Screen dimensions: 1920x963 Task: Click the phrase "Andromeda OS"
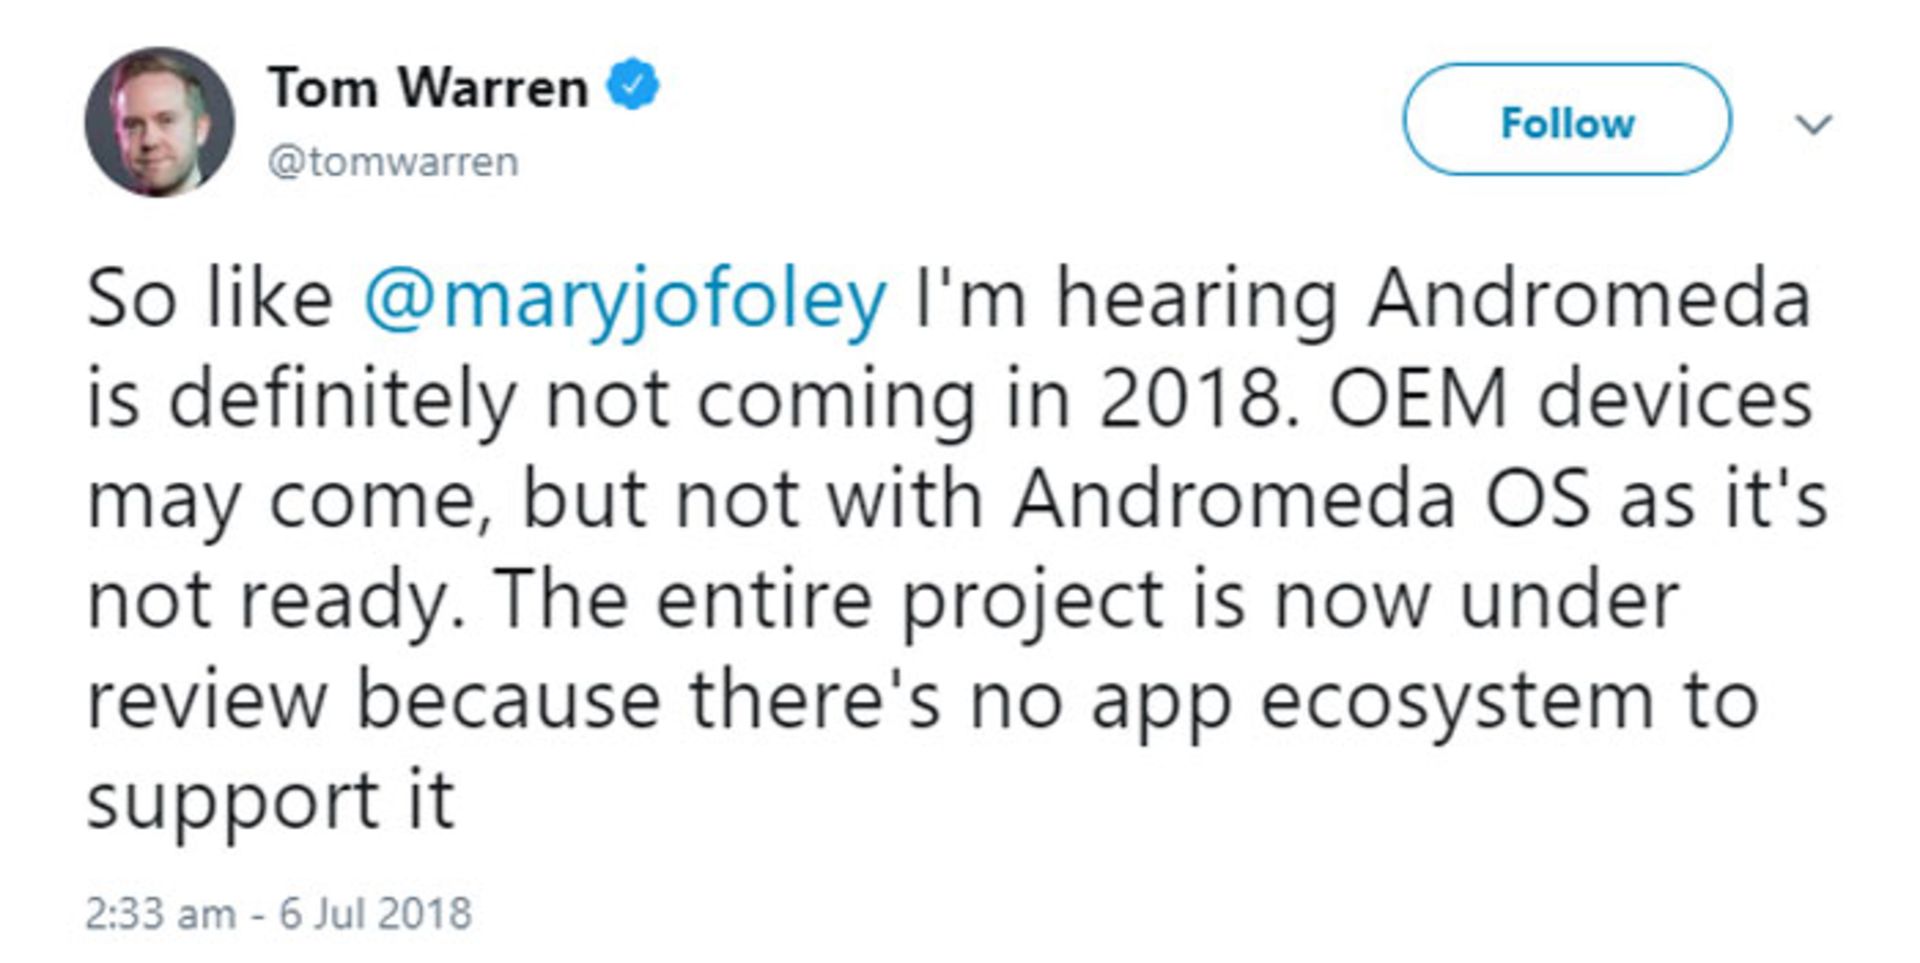tap(1300, 500)
